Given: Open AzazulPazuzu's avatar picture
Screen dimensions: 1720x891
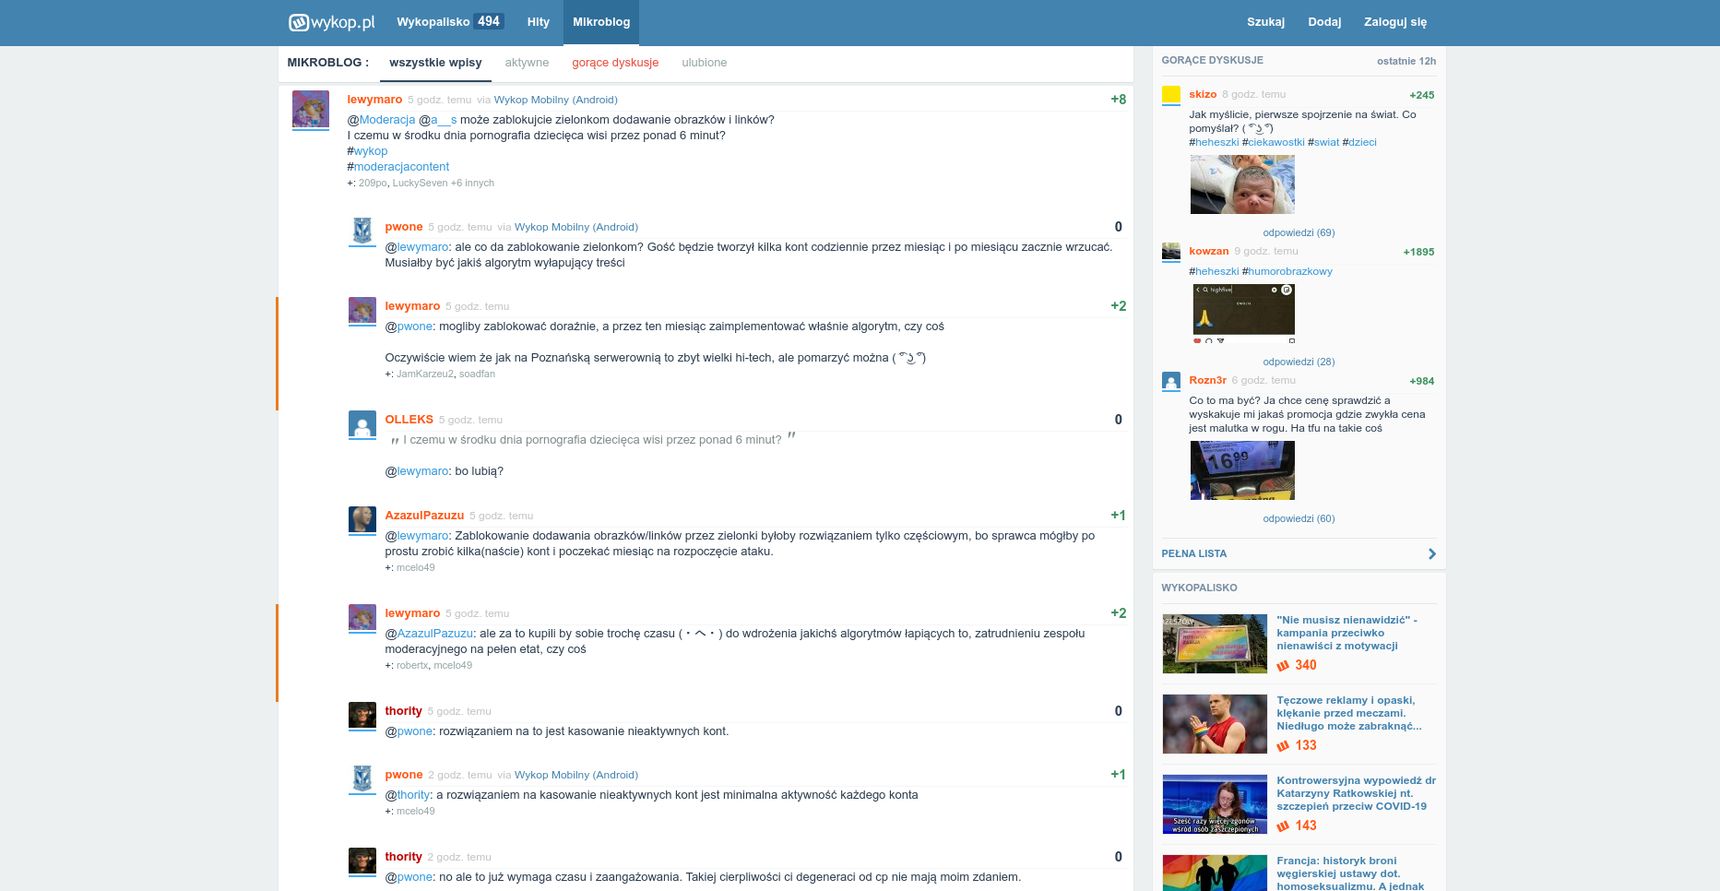Looking at the screenshot, I should (362, 519).
